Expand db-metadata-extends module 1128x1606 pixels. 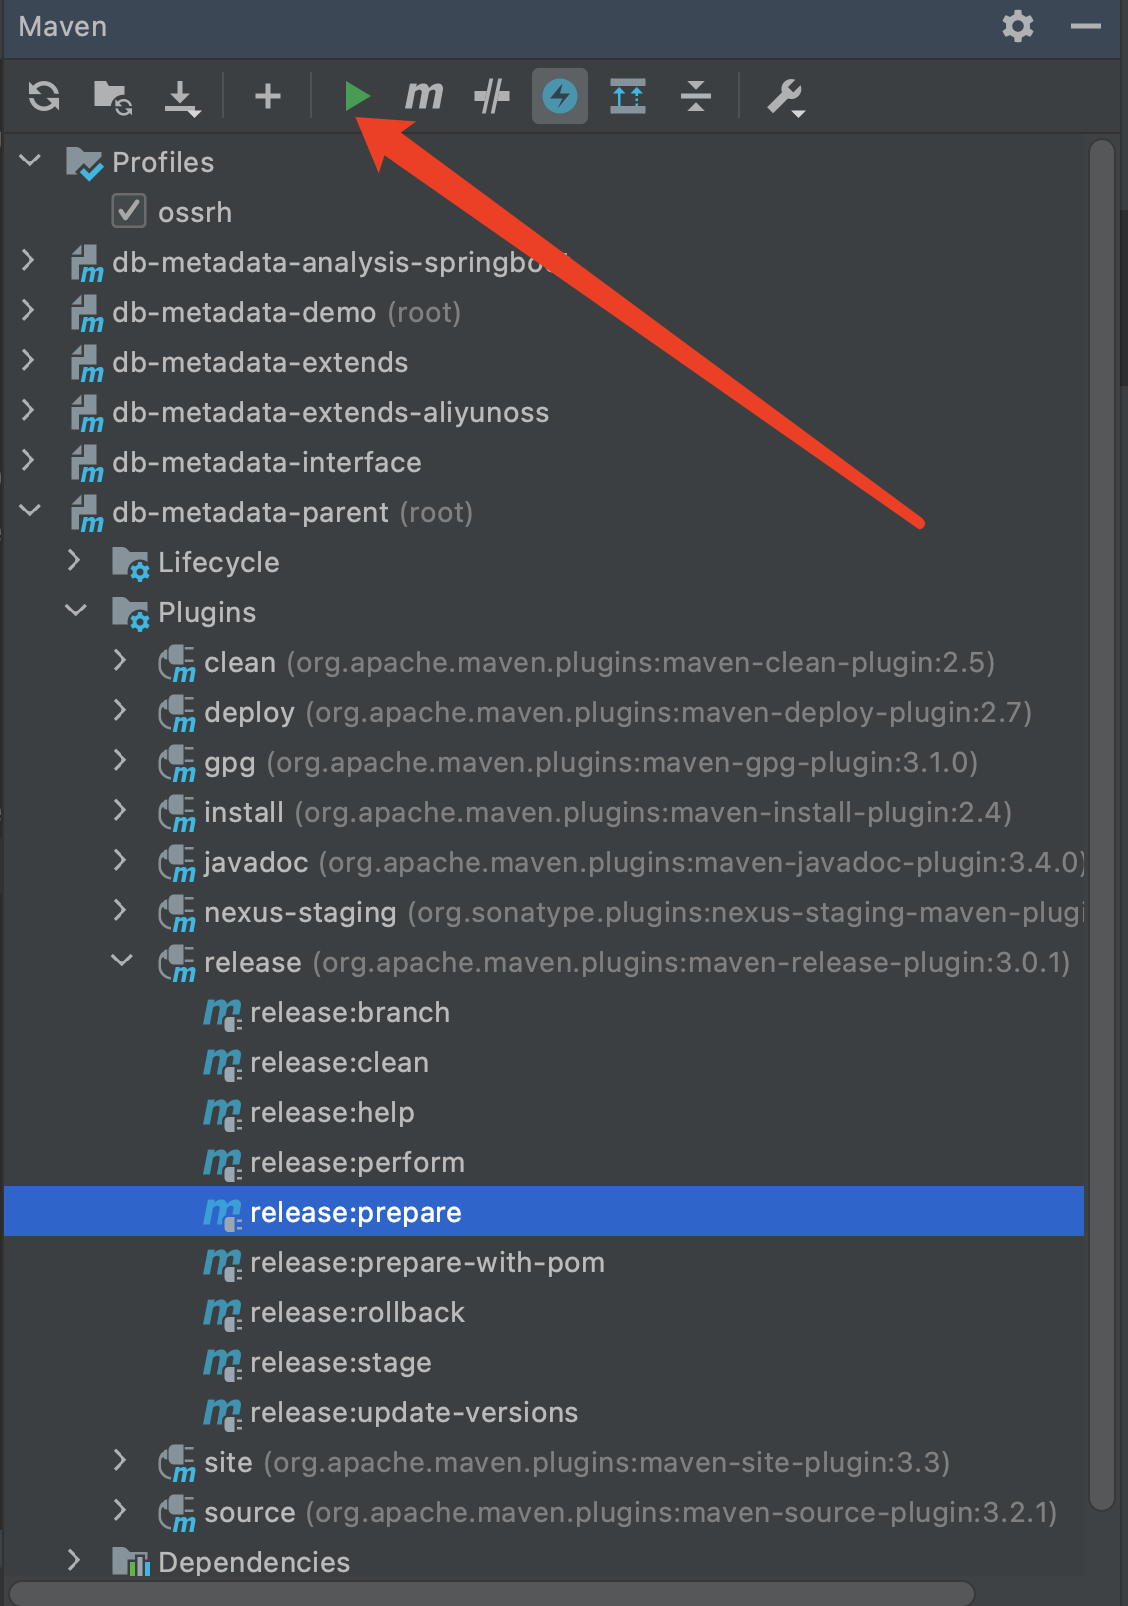[x=29, y=361]
